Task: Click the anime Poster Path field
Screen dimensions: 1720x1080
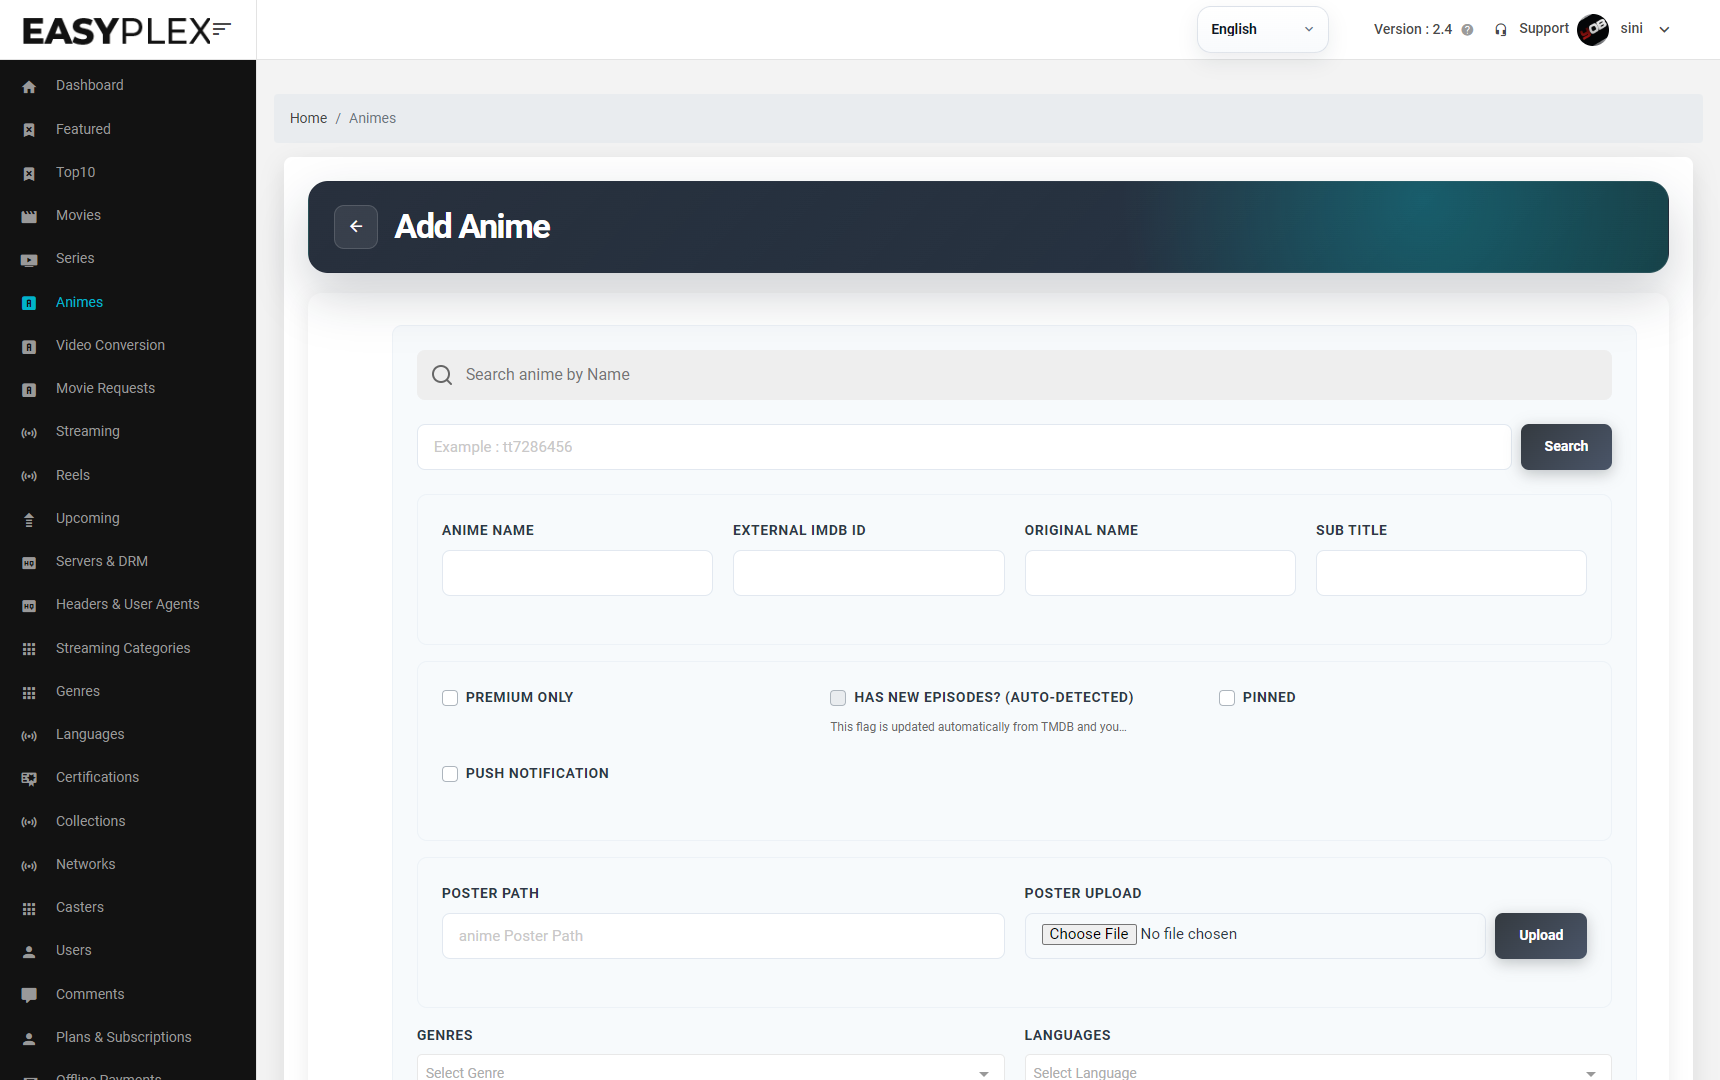Action: click(723, 936)
